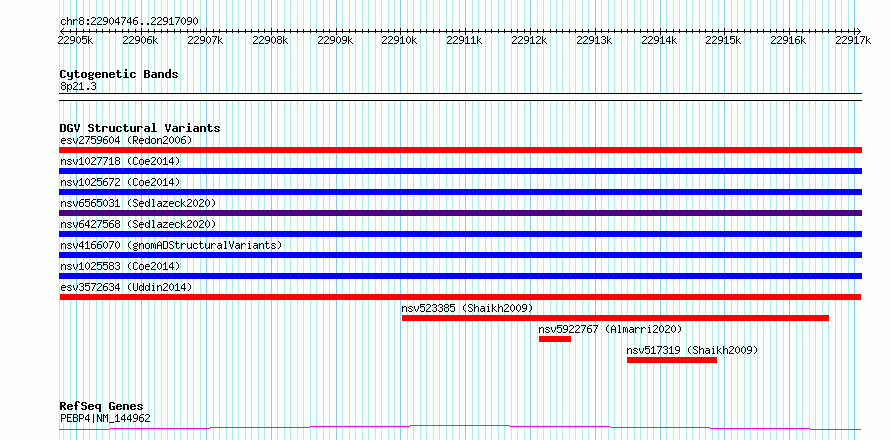Click the chr8:22904746..22917090 coordinates text

129,22
